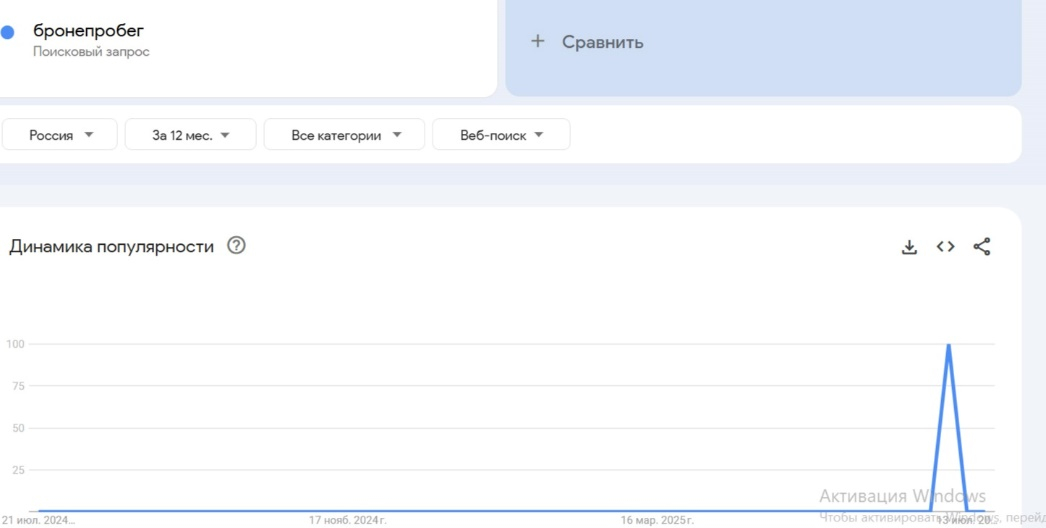The image size is (1046, 528).
Task: Click the Динамика популярности heading
Action: 111,247
